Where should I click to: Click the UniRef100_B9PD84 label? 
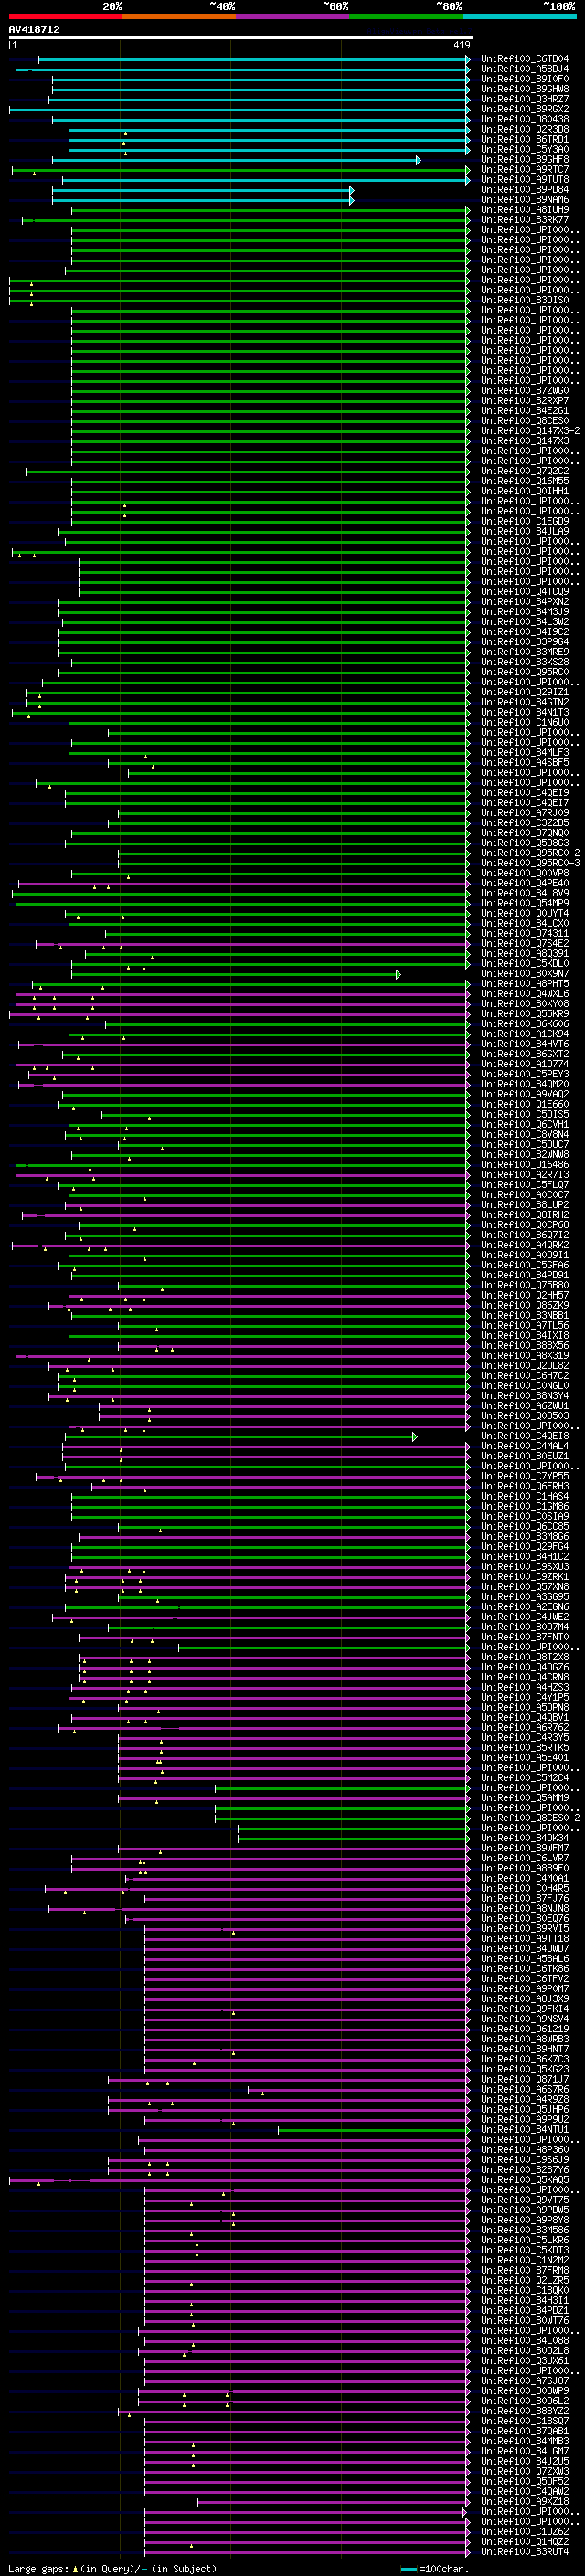point(525,189)
